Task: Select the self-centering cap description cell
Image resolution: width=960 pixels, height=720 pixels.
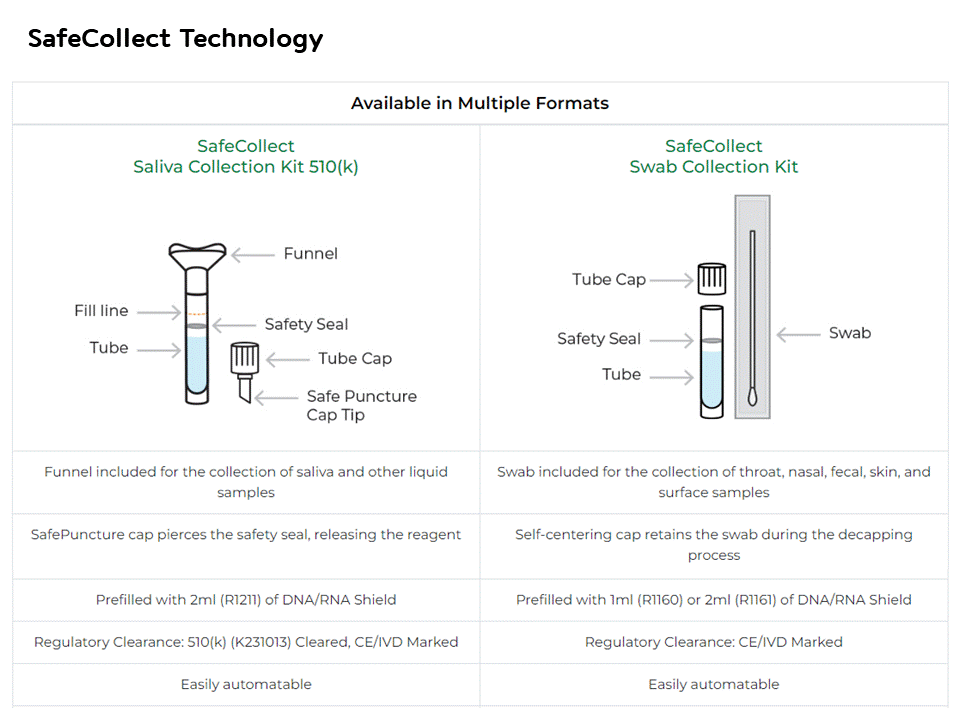Action: (714, 545)
